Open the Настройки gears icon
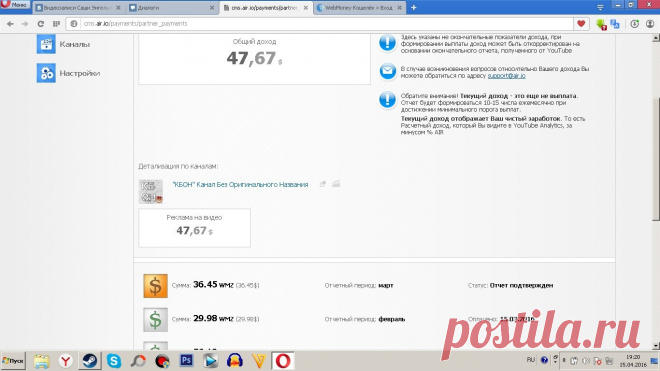Screen dimensions: 660x371 click(46, 73)
